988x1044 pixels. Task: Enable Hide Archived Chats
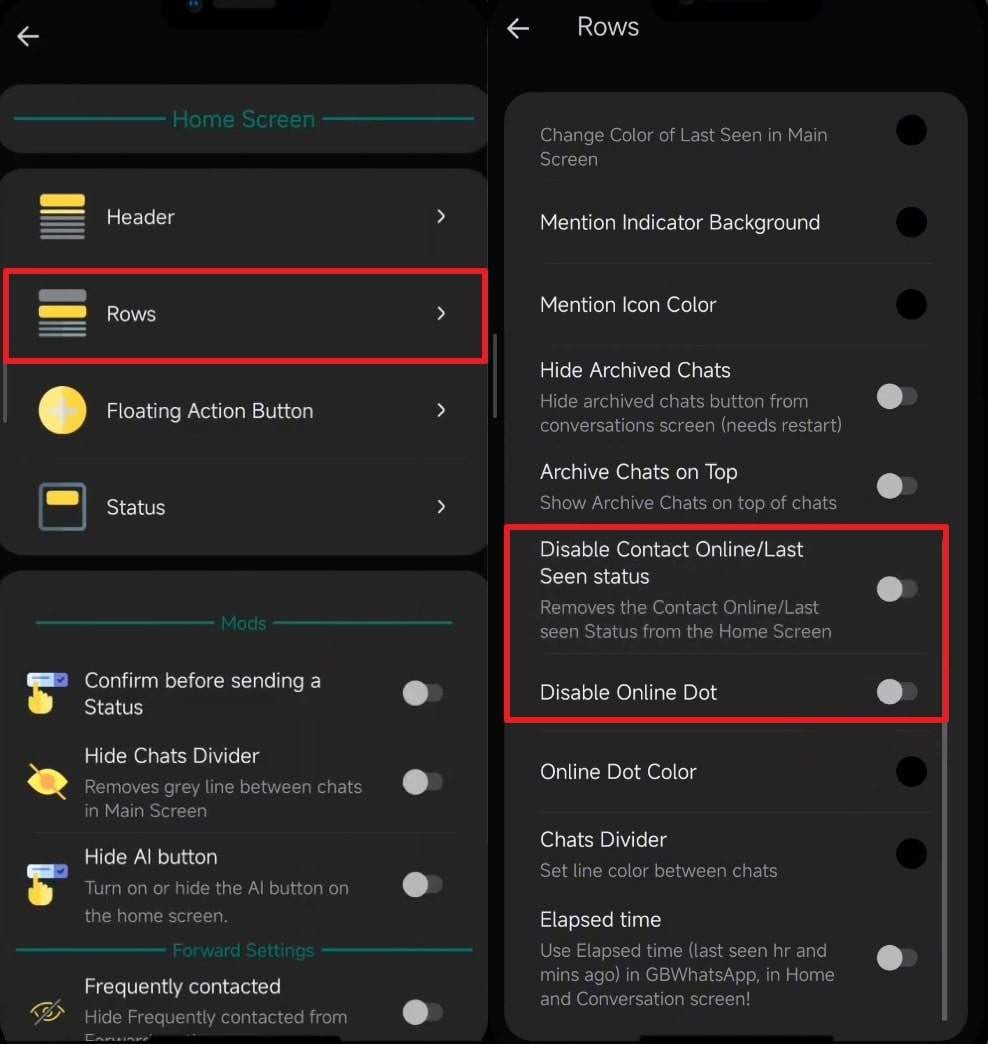(896, 396)
